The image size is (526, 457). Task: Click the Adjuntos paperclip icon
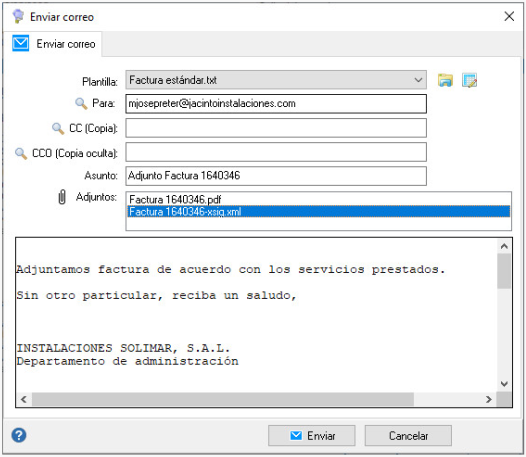pyautogui.click(x=62, y=197)
